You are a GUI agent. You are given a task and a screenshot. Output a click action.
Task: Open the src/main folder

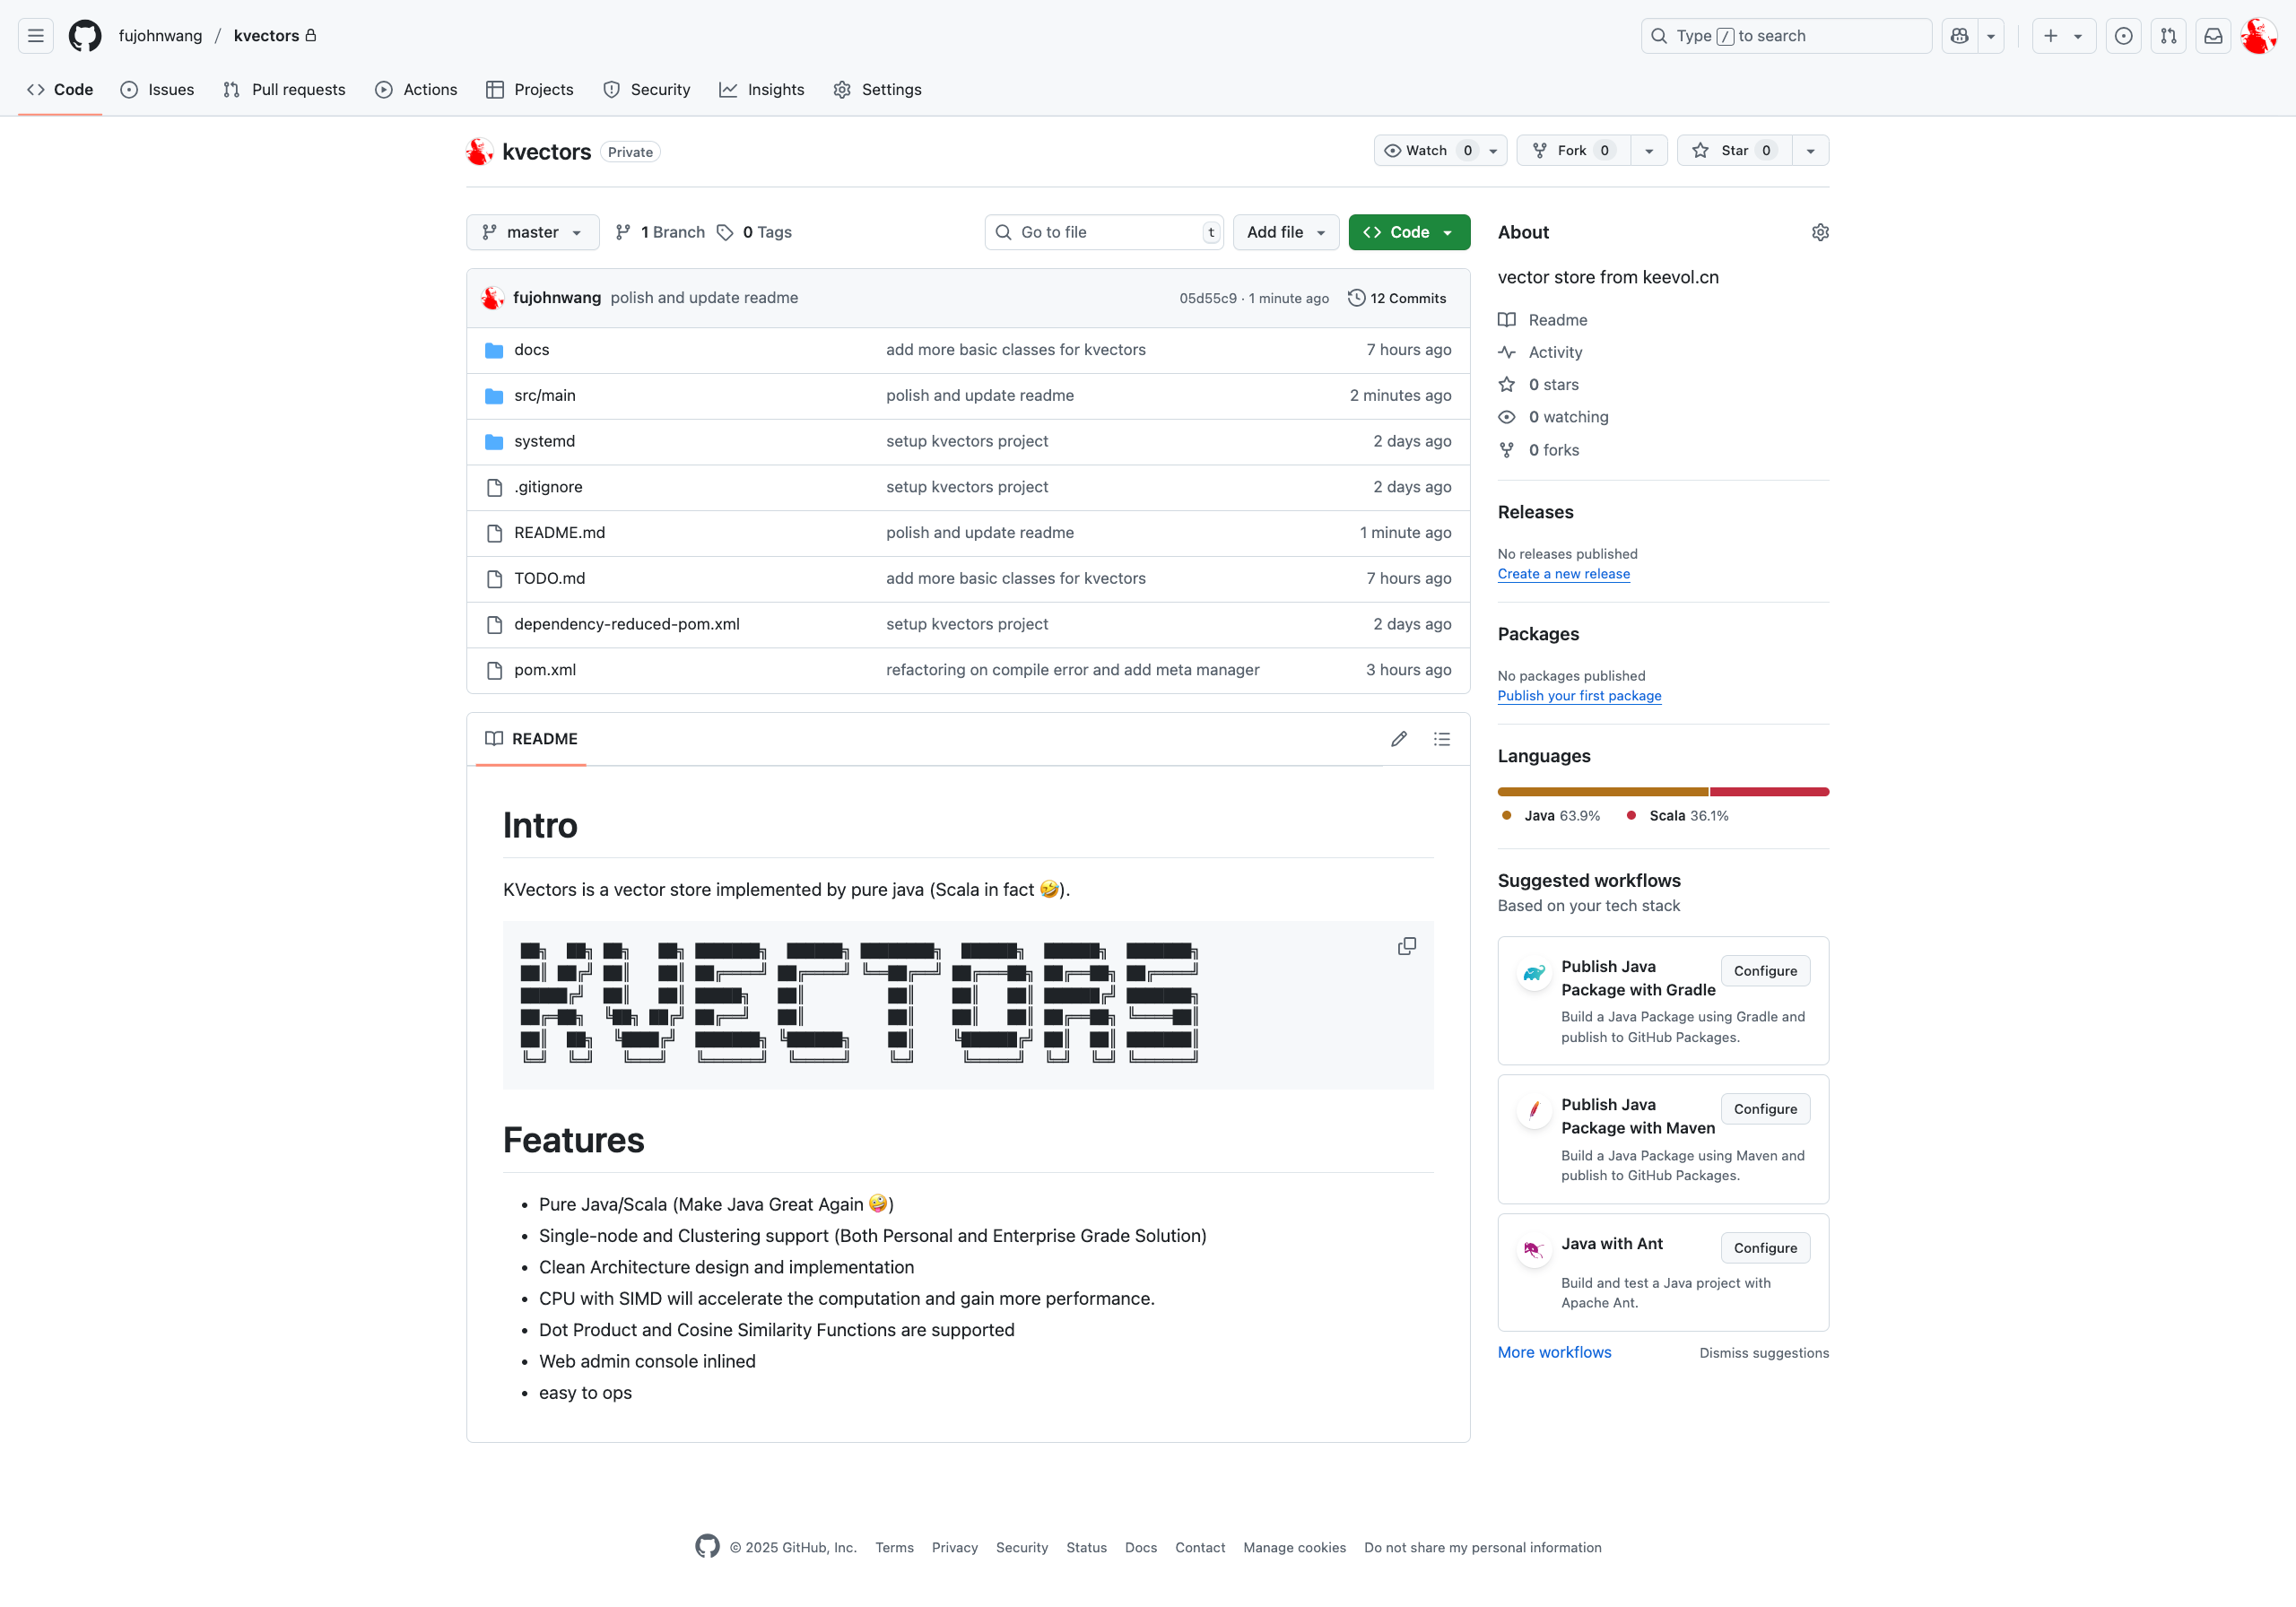545,396
